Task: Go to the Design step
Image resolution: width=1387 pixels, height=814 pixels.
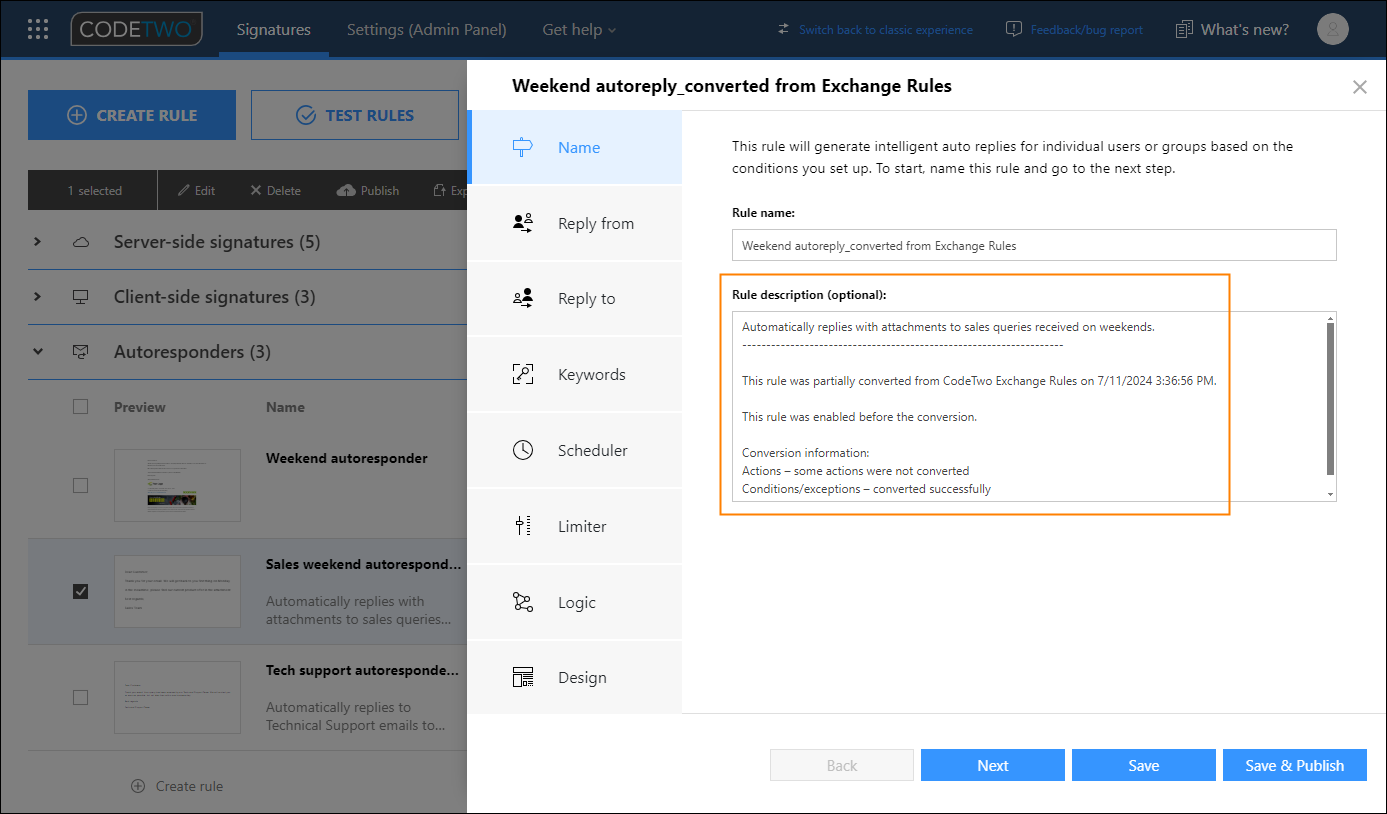Action: 575,677
